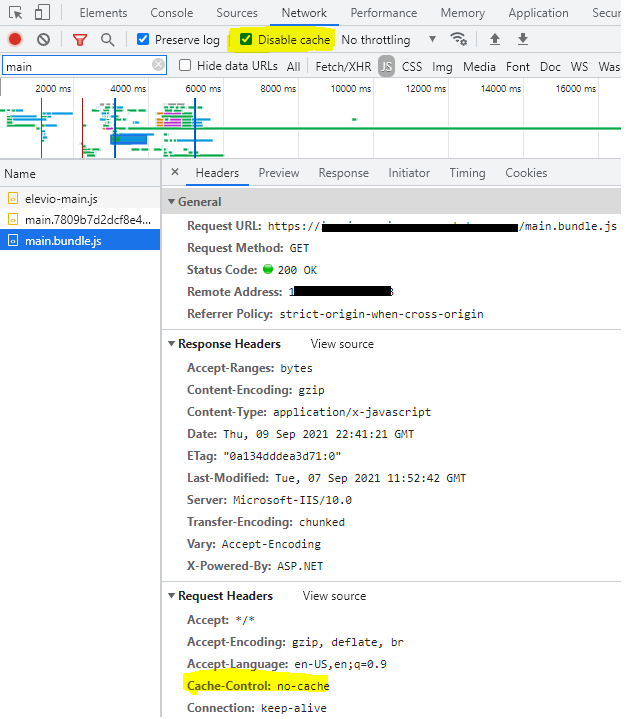Collapse the Response Headers section

(x=171, y=344)
